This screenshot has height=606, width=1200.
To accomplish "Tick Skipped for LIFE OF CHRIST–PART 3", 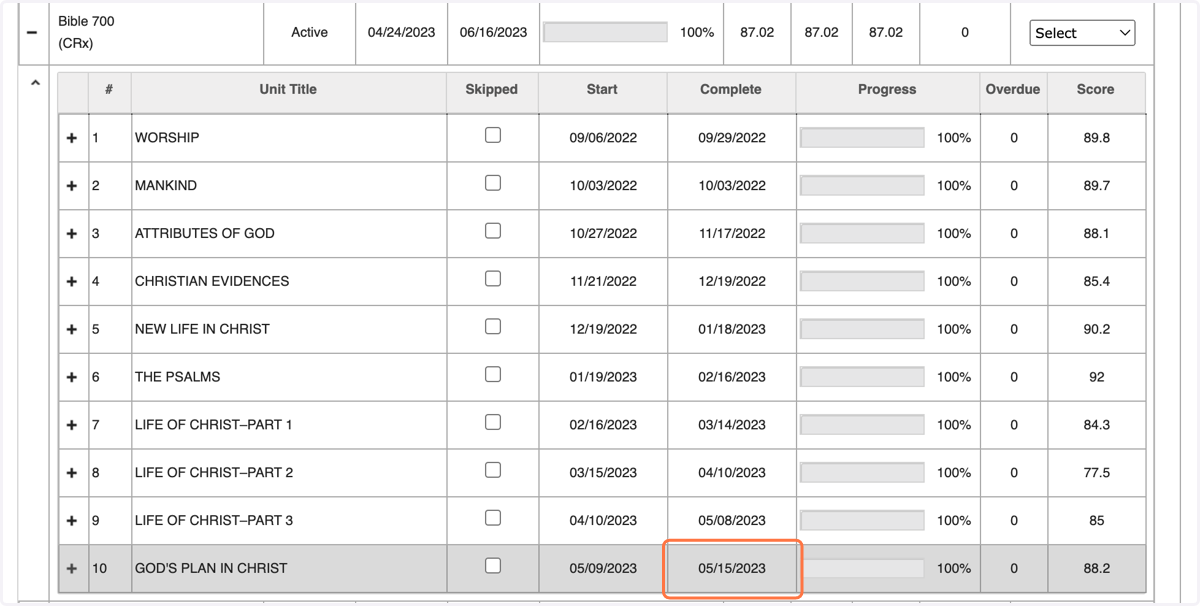I will tap(493, 518).
